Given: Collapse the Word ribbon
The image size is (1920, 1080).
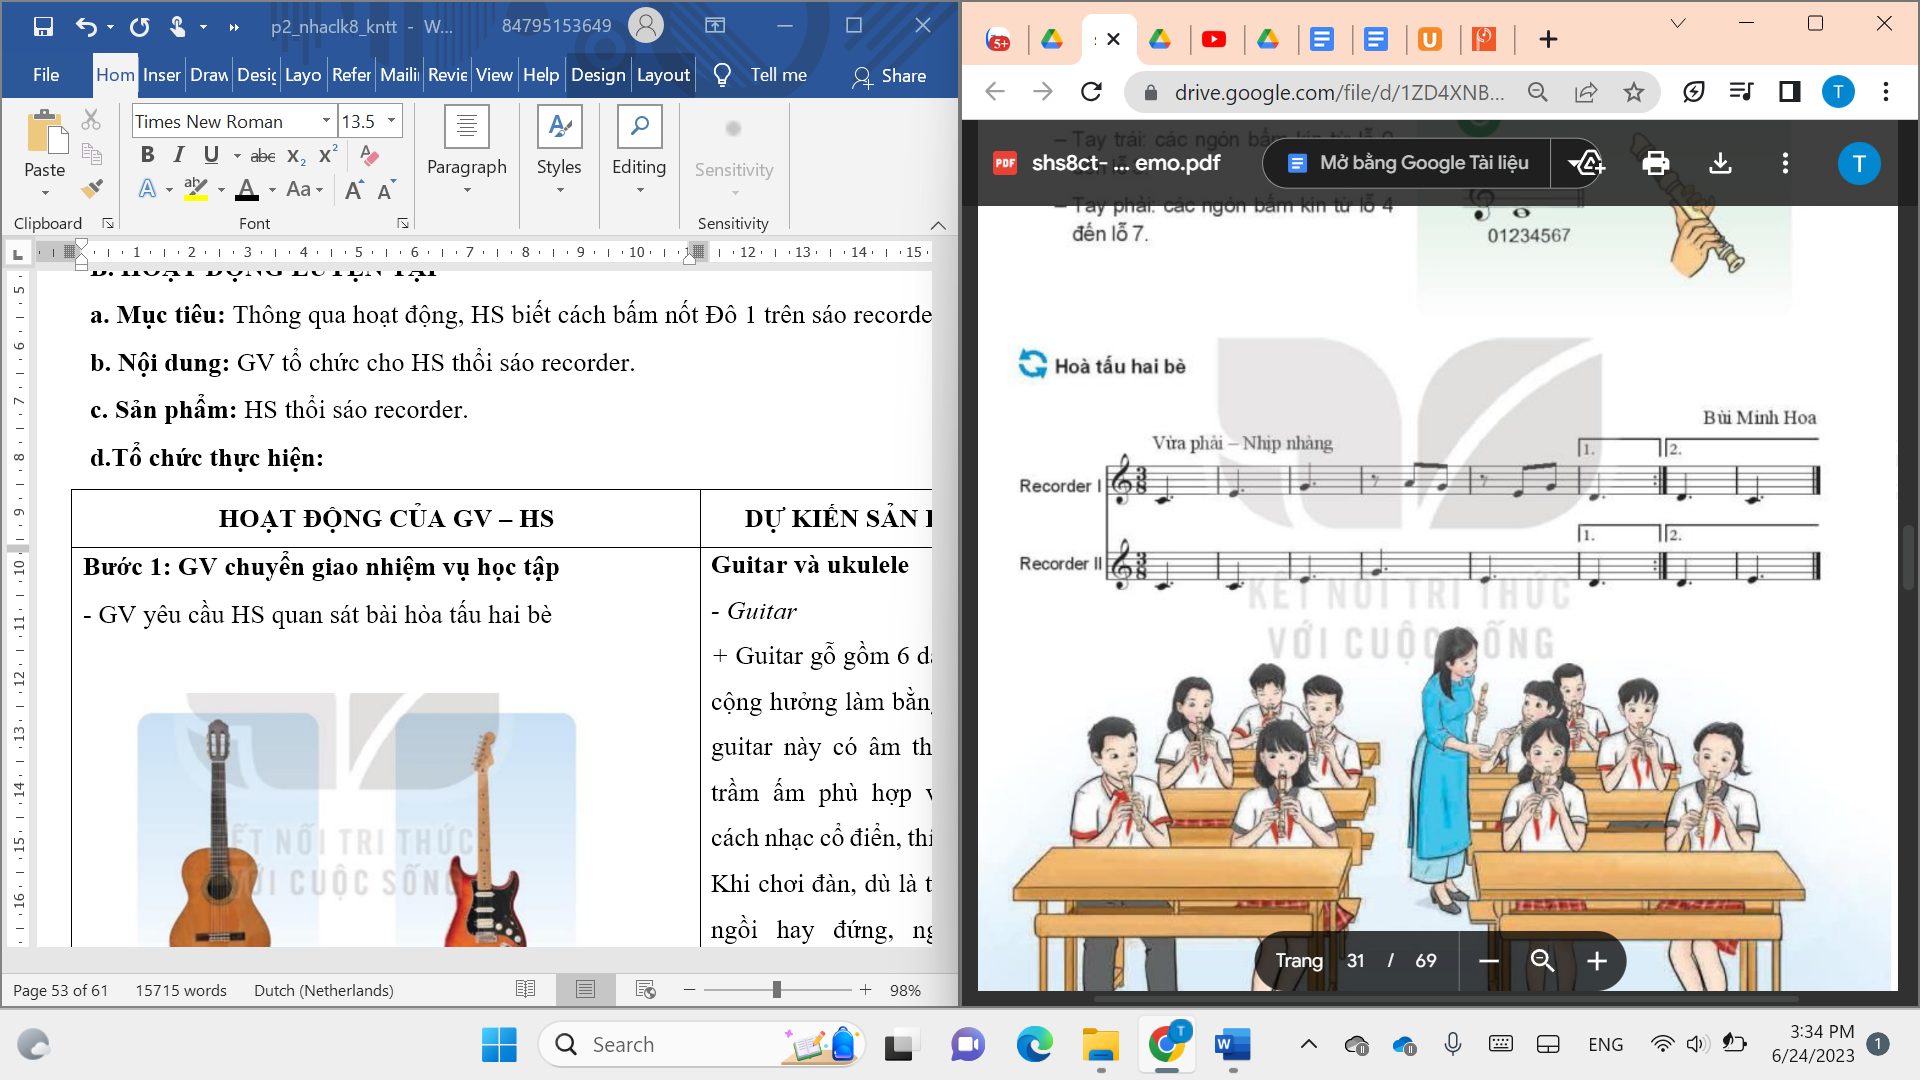Looking at the screenshot, I should [938, 225].
